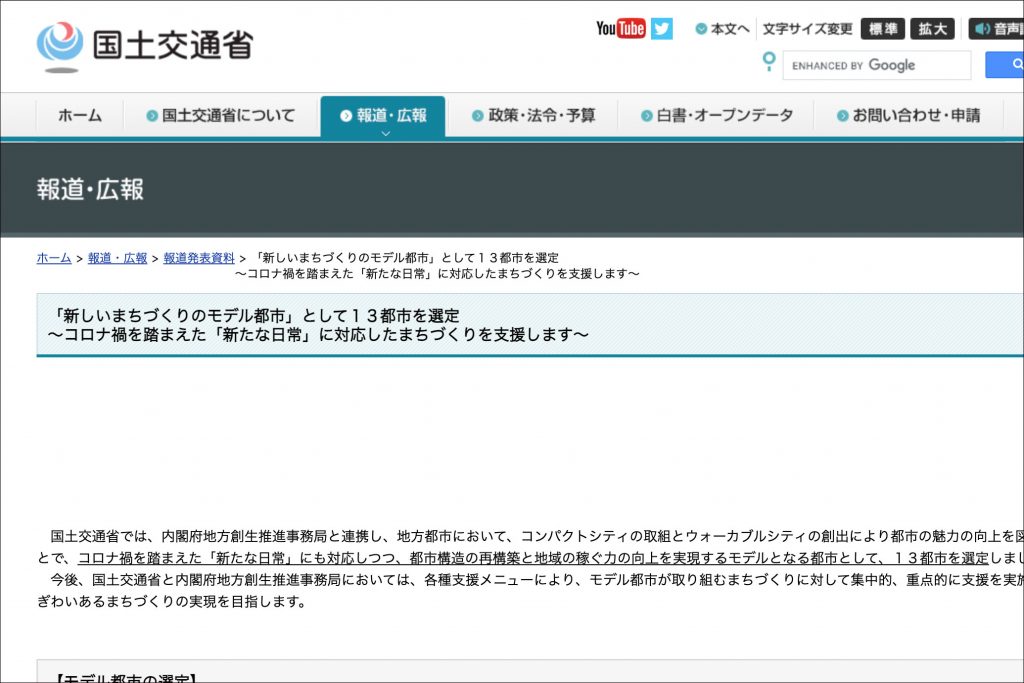Screen dimensions: 1024x683
Task: Enlarge text size with 拡大
Action: pos(932,29)
